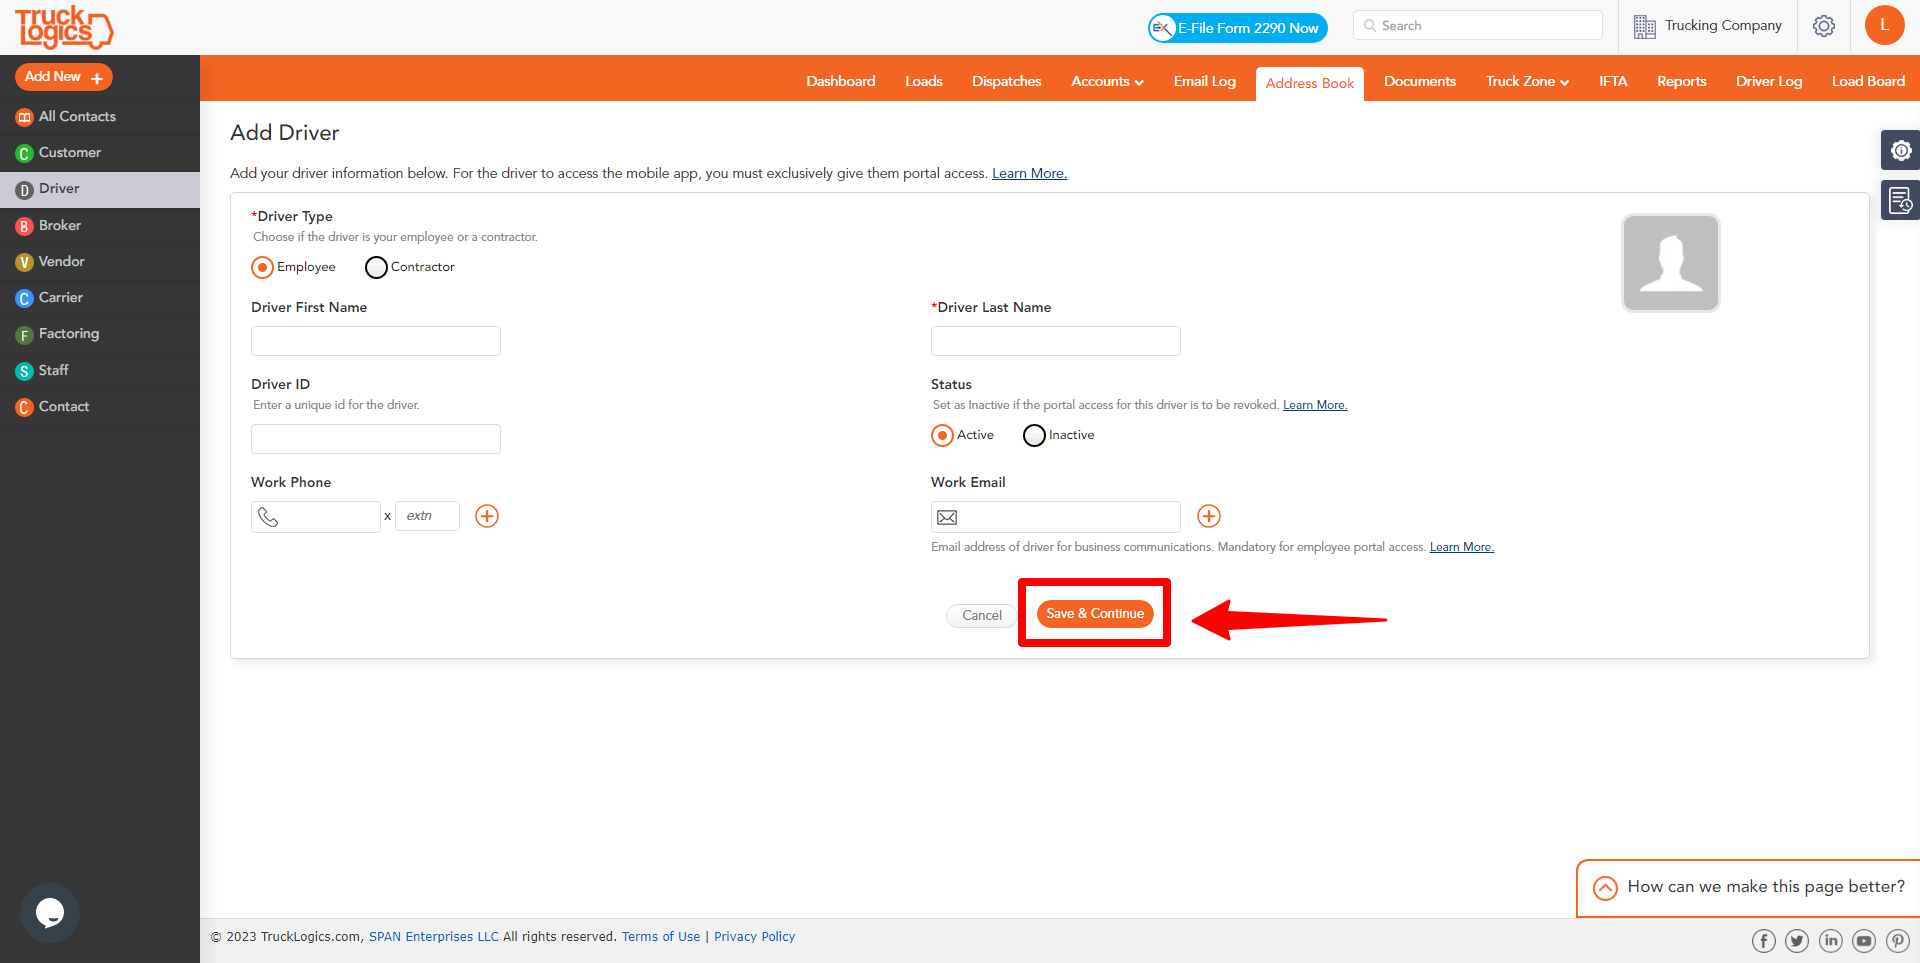Click the Save & Continue button
Image resolution: width=1920 pixels, height=963 pixels.
tap(1094, 613)
